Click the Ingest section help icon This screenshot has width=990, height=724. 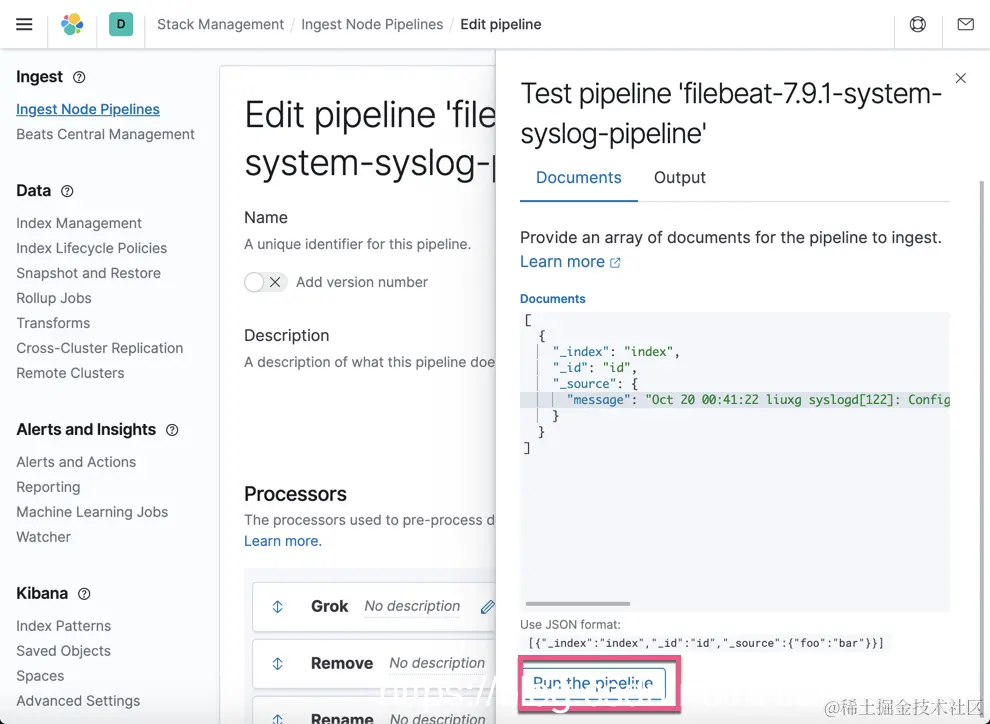(x=80, y=77)
